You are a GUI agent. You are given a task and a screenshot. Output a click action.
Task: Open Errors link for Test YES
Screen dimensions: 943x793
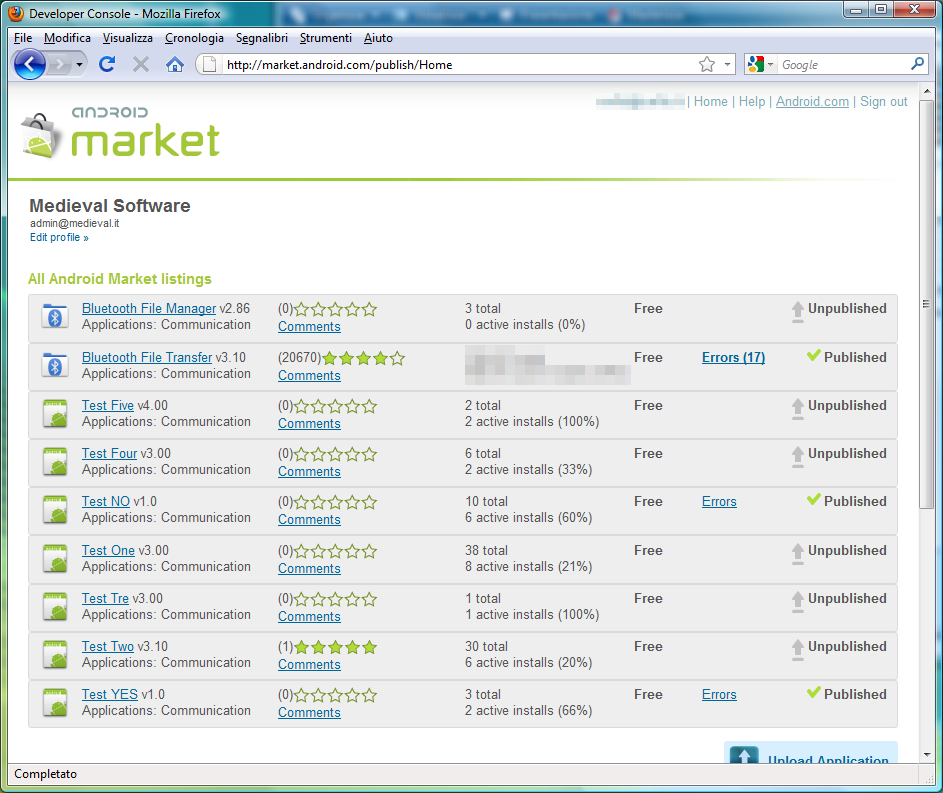[x=719, y=695]
